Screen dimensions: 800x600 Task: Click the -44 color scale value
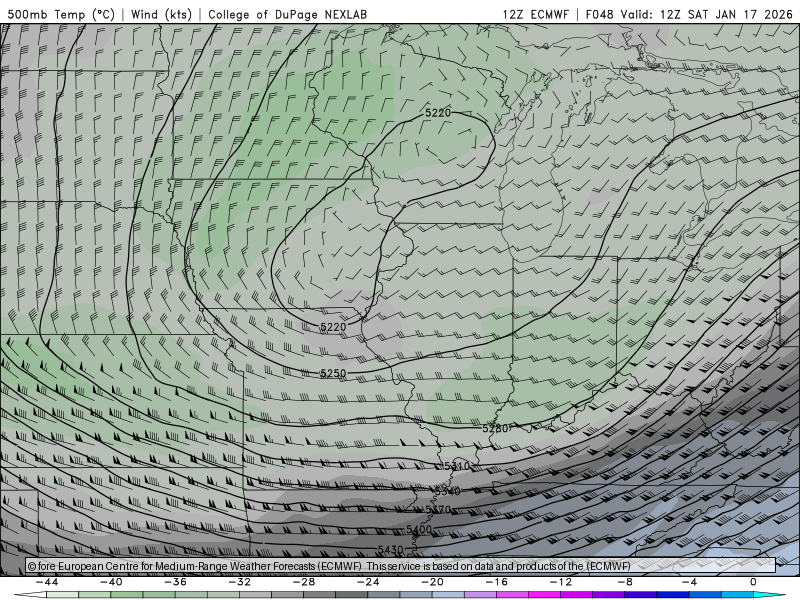[x=47, y=582]
